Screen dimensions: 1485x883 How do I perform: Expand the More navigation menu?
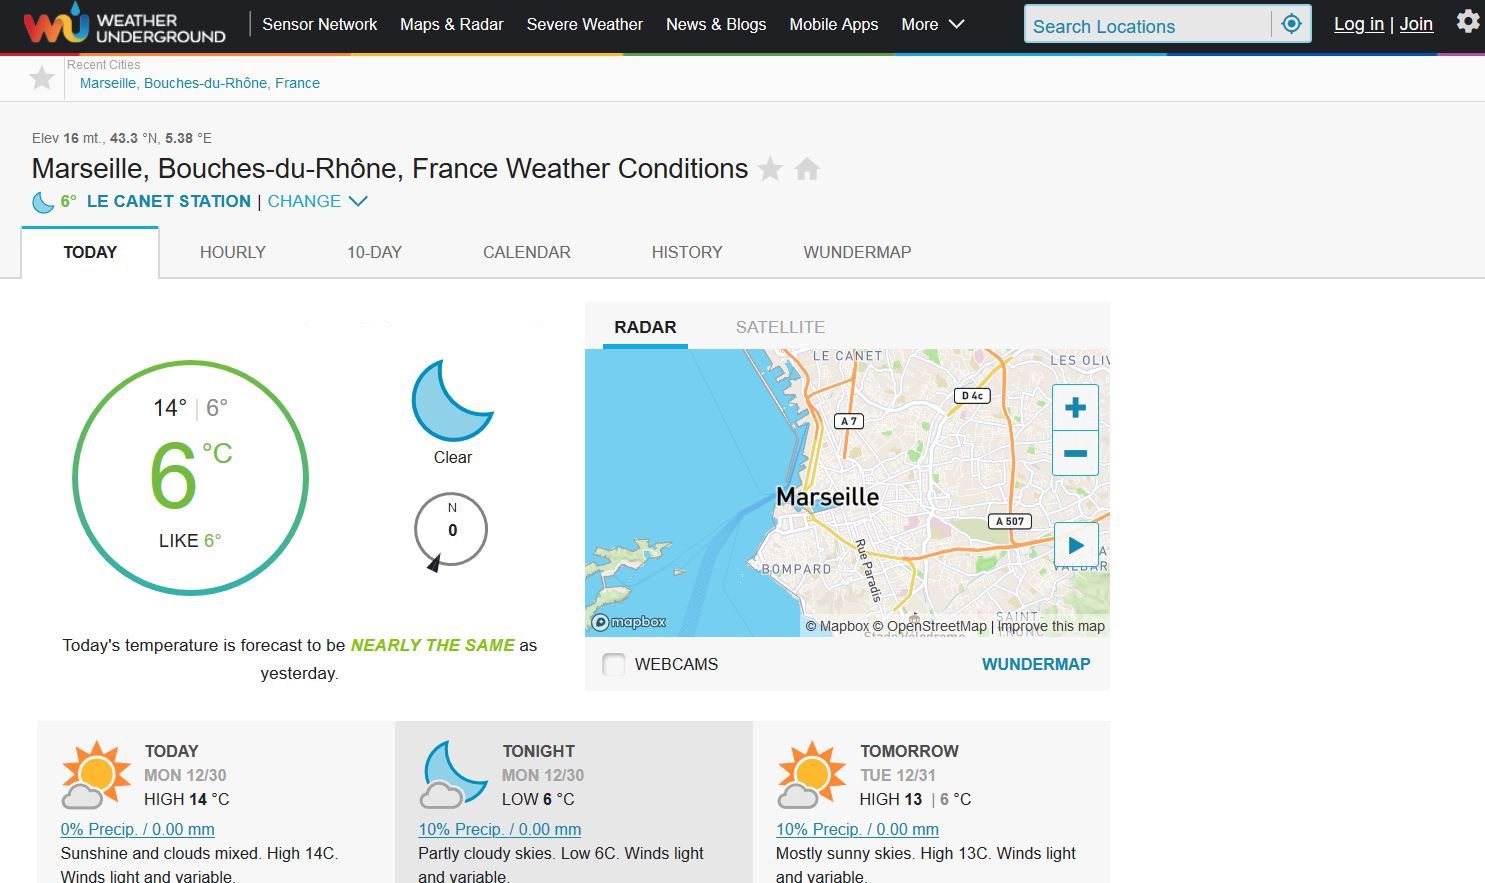(932, 24)
